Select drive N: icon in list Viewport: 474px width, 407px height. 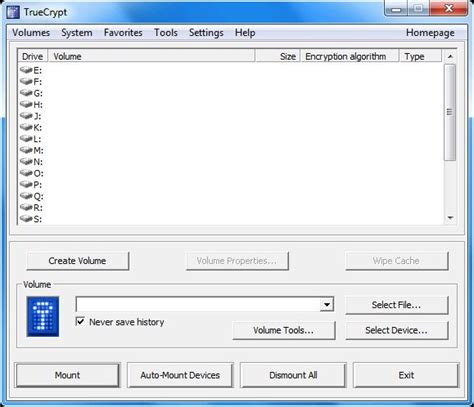26,161
